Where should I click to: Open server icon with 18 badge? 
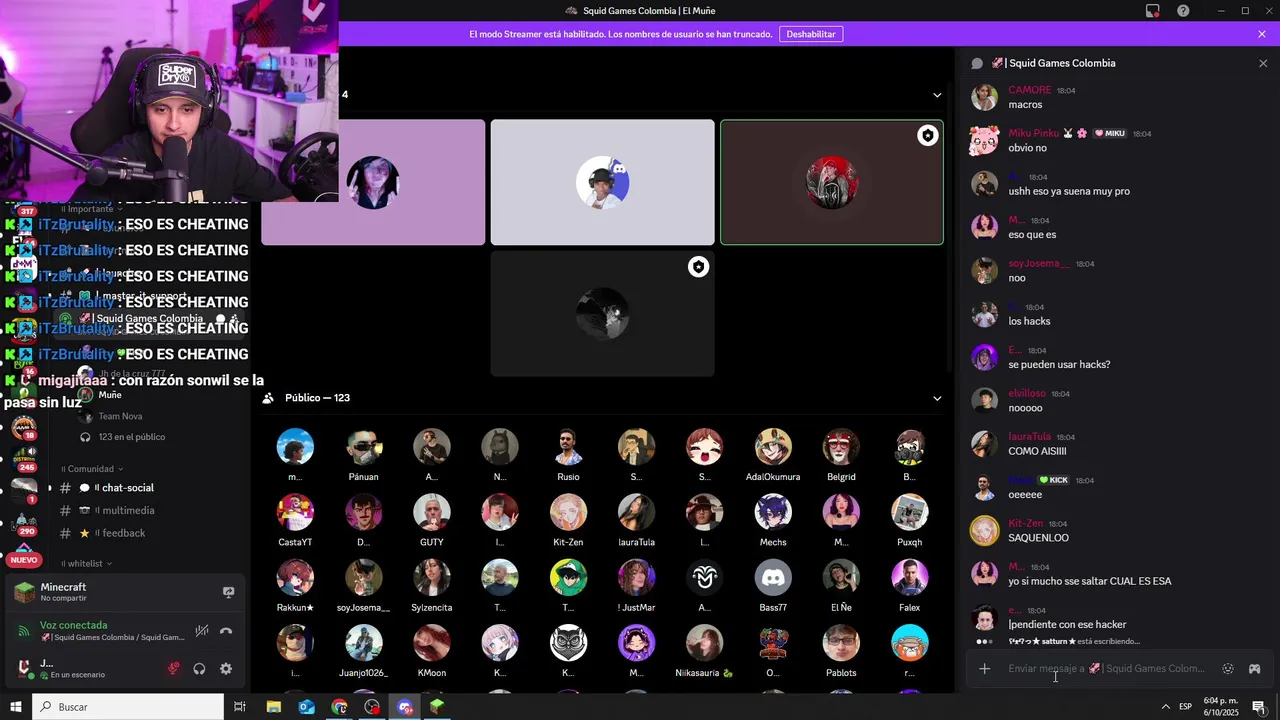tap(24, 427)
